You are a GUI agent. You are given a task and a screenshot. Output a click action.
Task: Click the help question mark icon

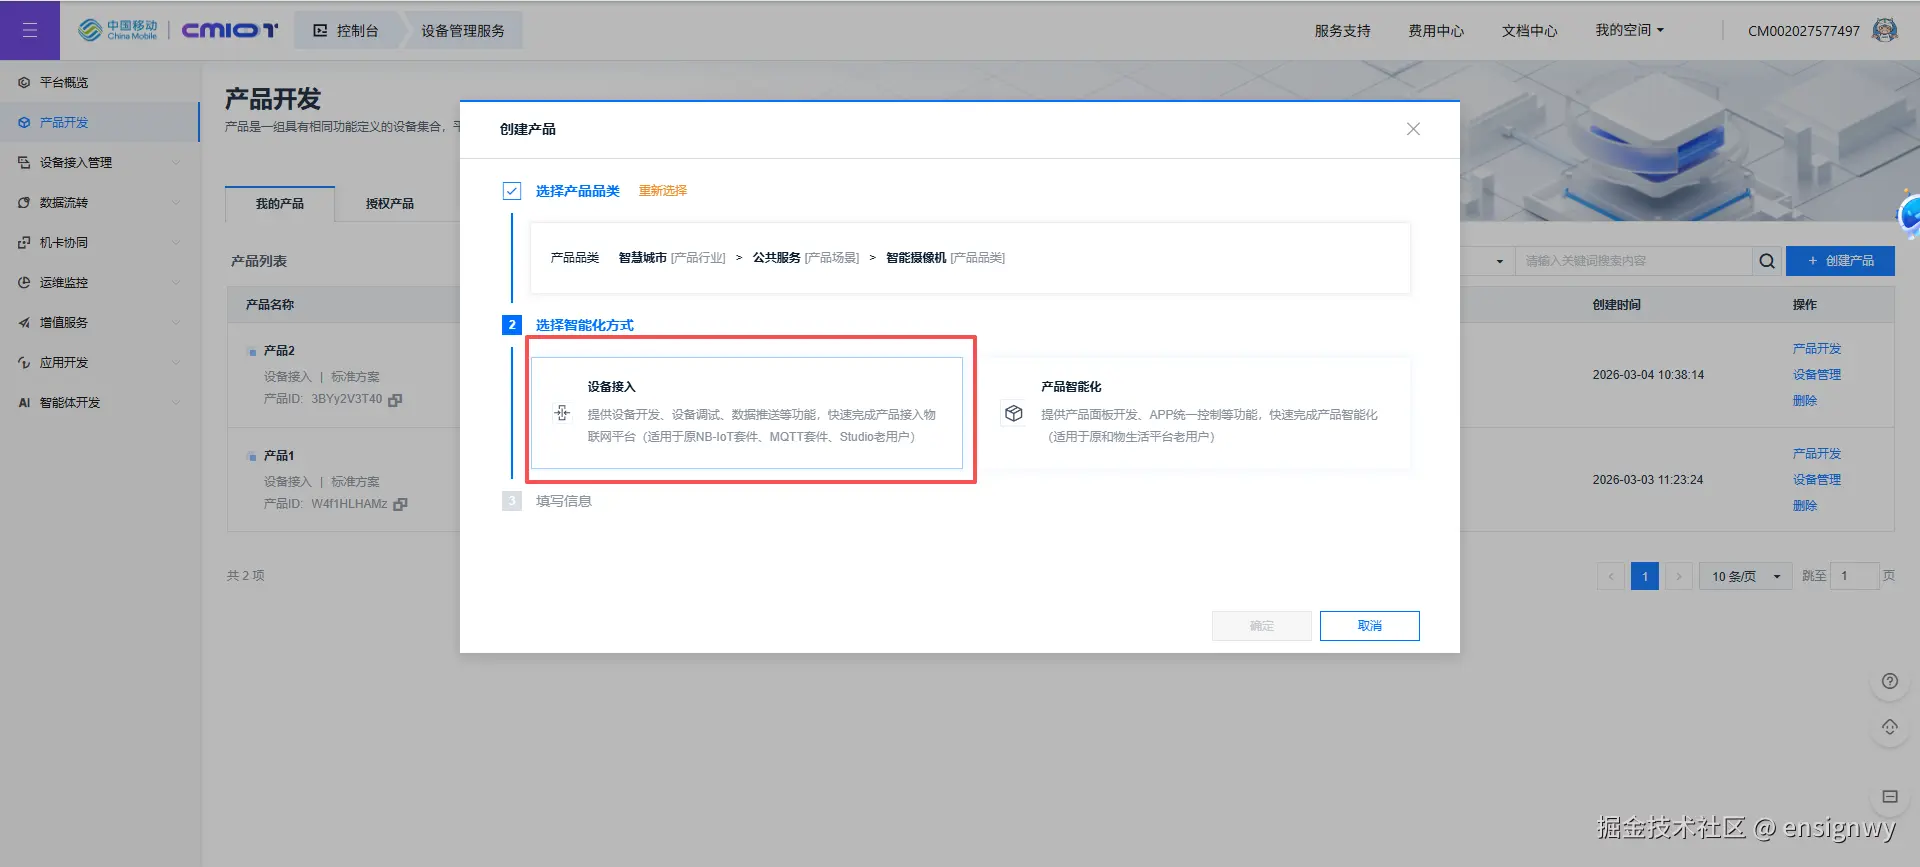coord(1889,682)
